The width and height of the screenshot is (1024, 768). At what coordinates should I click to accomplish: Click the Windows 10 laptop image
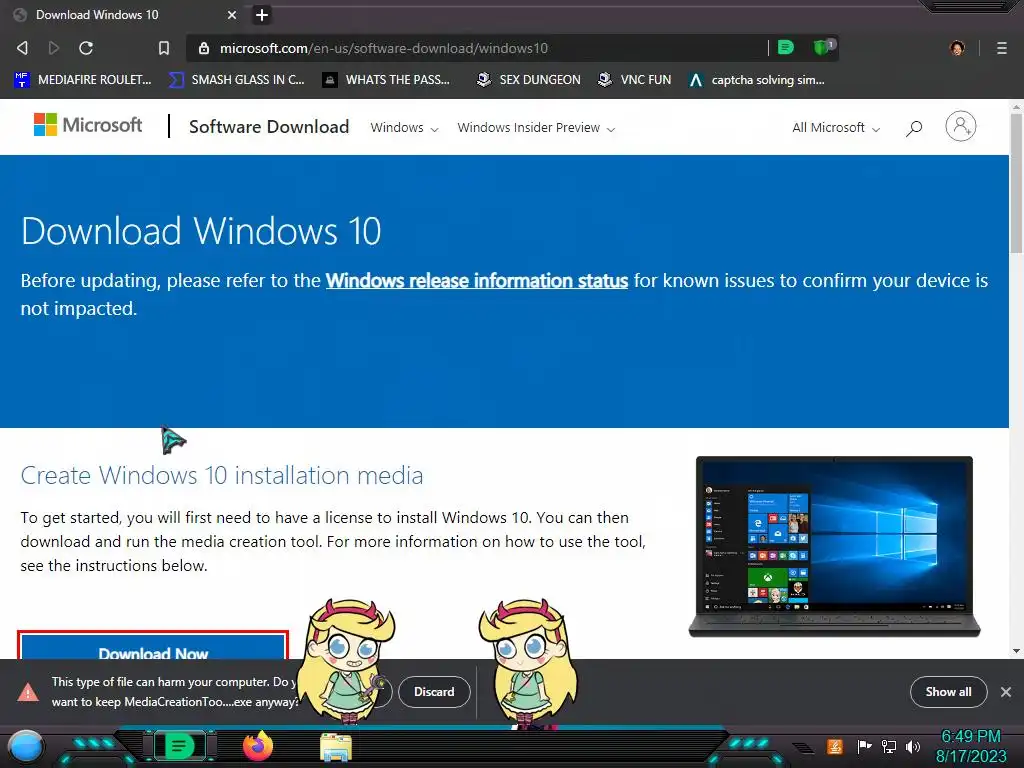[x=834, y=547]
